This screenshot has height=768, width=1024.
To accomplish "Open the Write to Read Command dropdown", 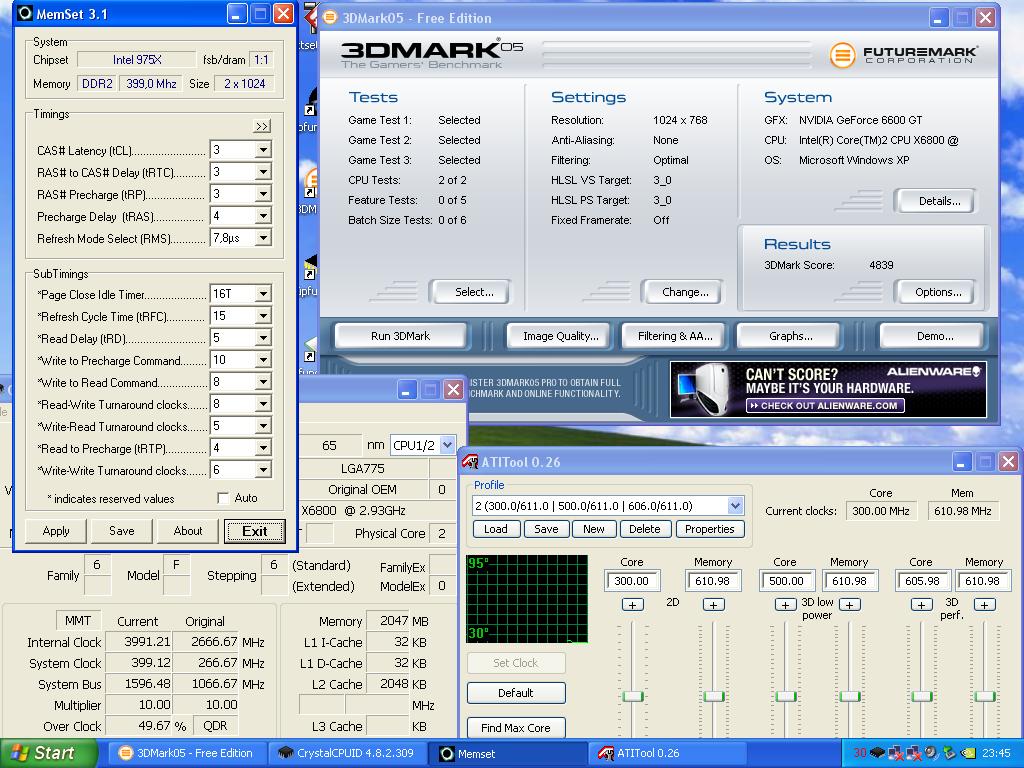I will tap(263, 382).
